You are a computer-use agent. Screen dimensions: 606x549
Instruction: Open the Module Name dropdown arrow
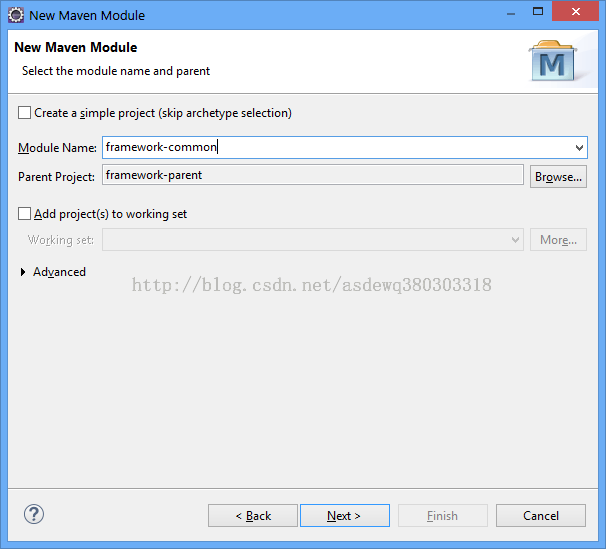[x=579, y=148]
